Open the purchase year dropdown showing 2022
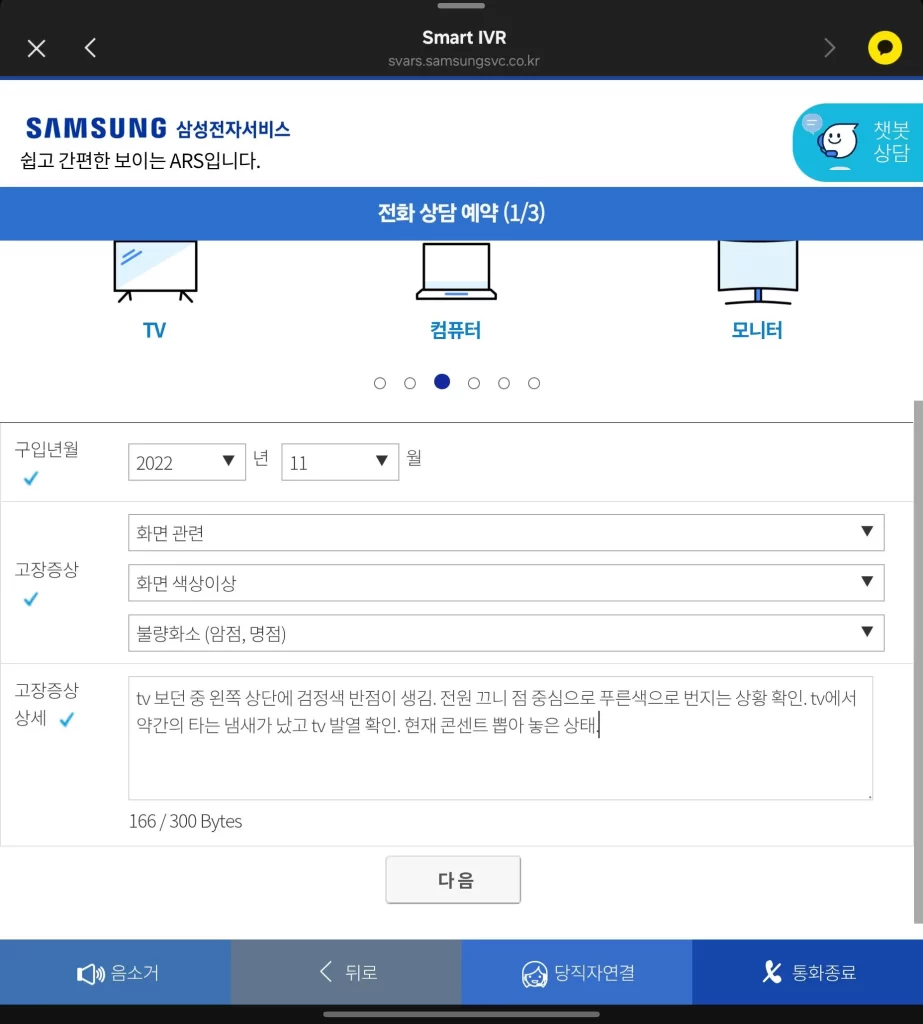This screenshot has height=1024, width=923. pyautogui.click(x=186, y=461)
